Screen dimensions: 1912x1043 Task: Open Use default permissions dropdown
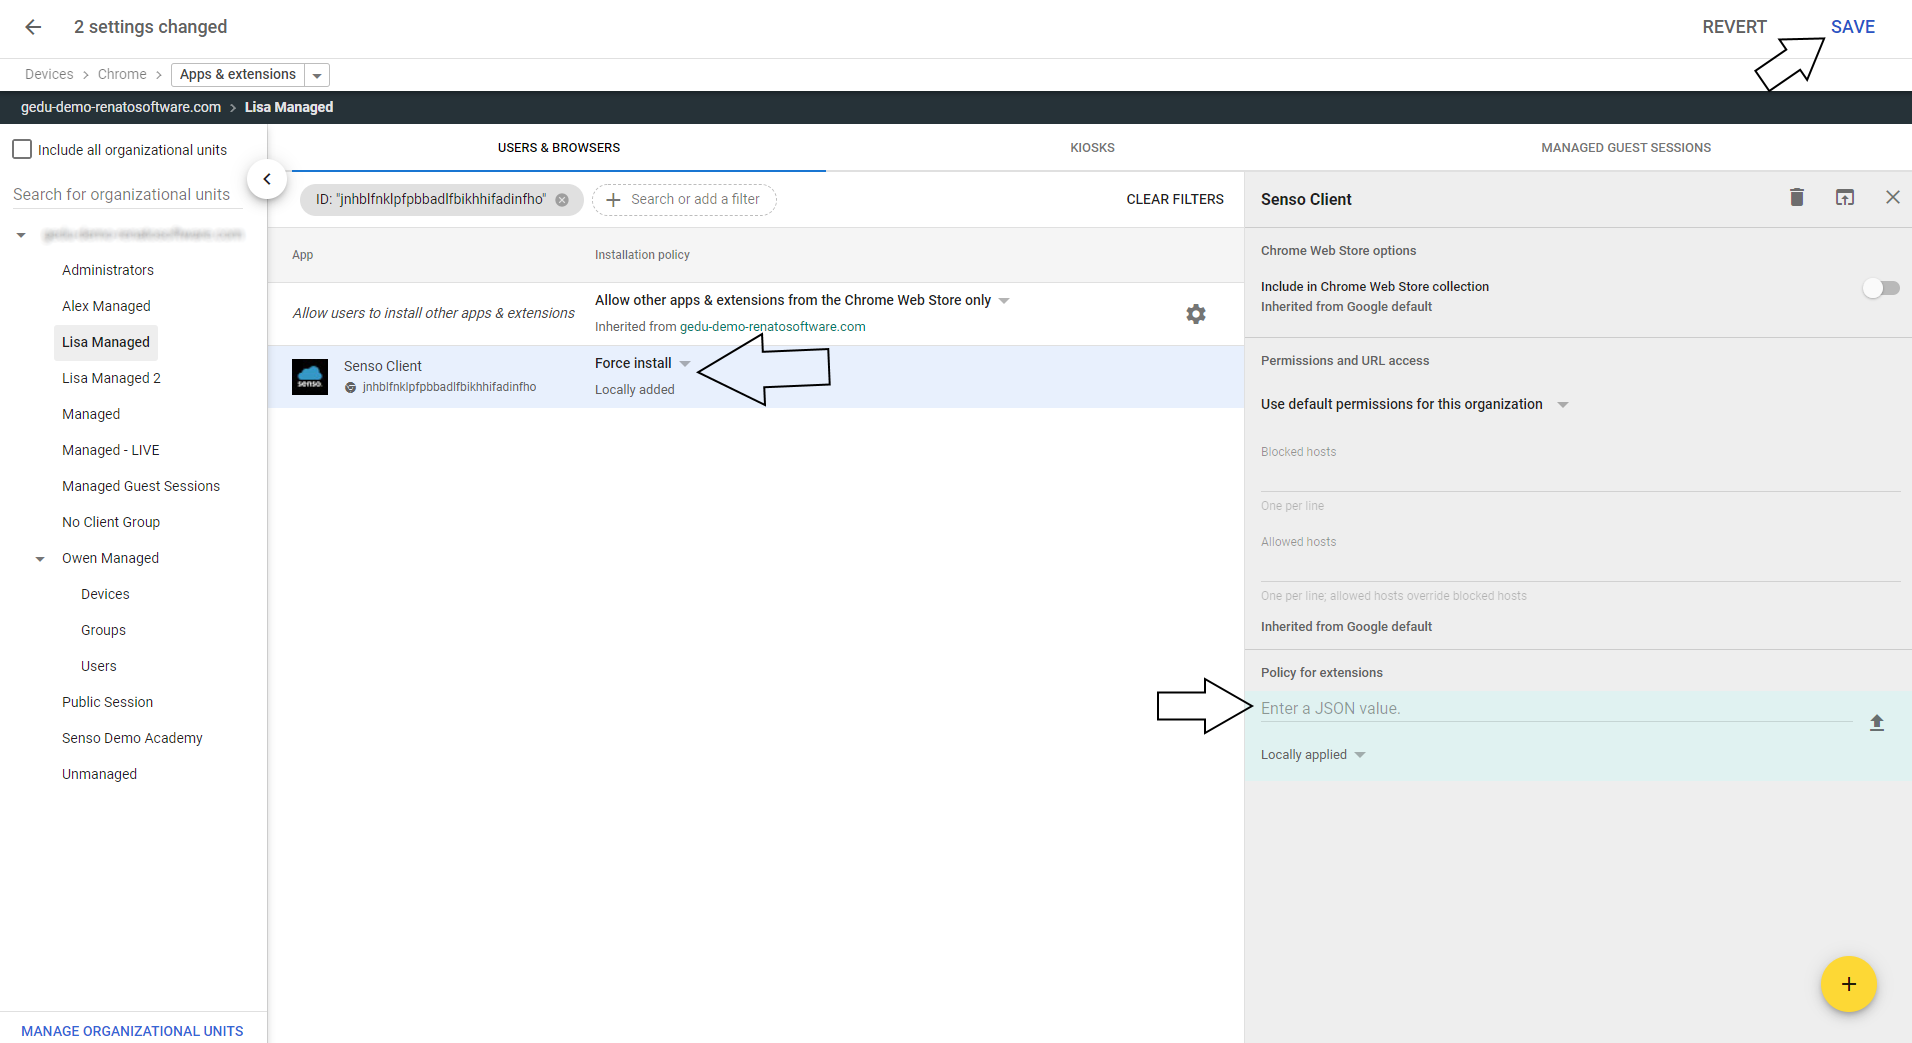pyautogui.click(x=1414, y=404)
